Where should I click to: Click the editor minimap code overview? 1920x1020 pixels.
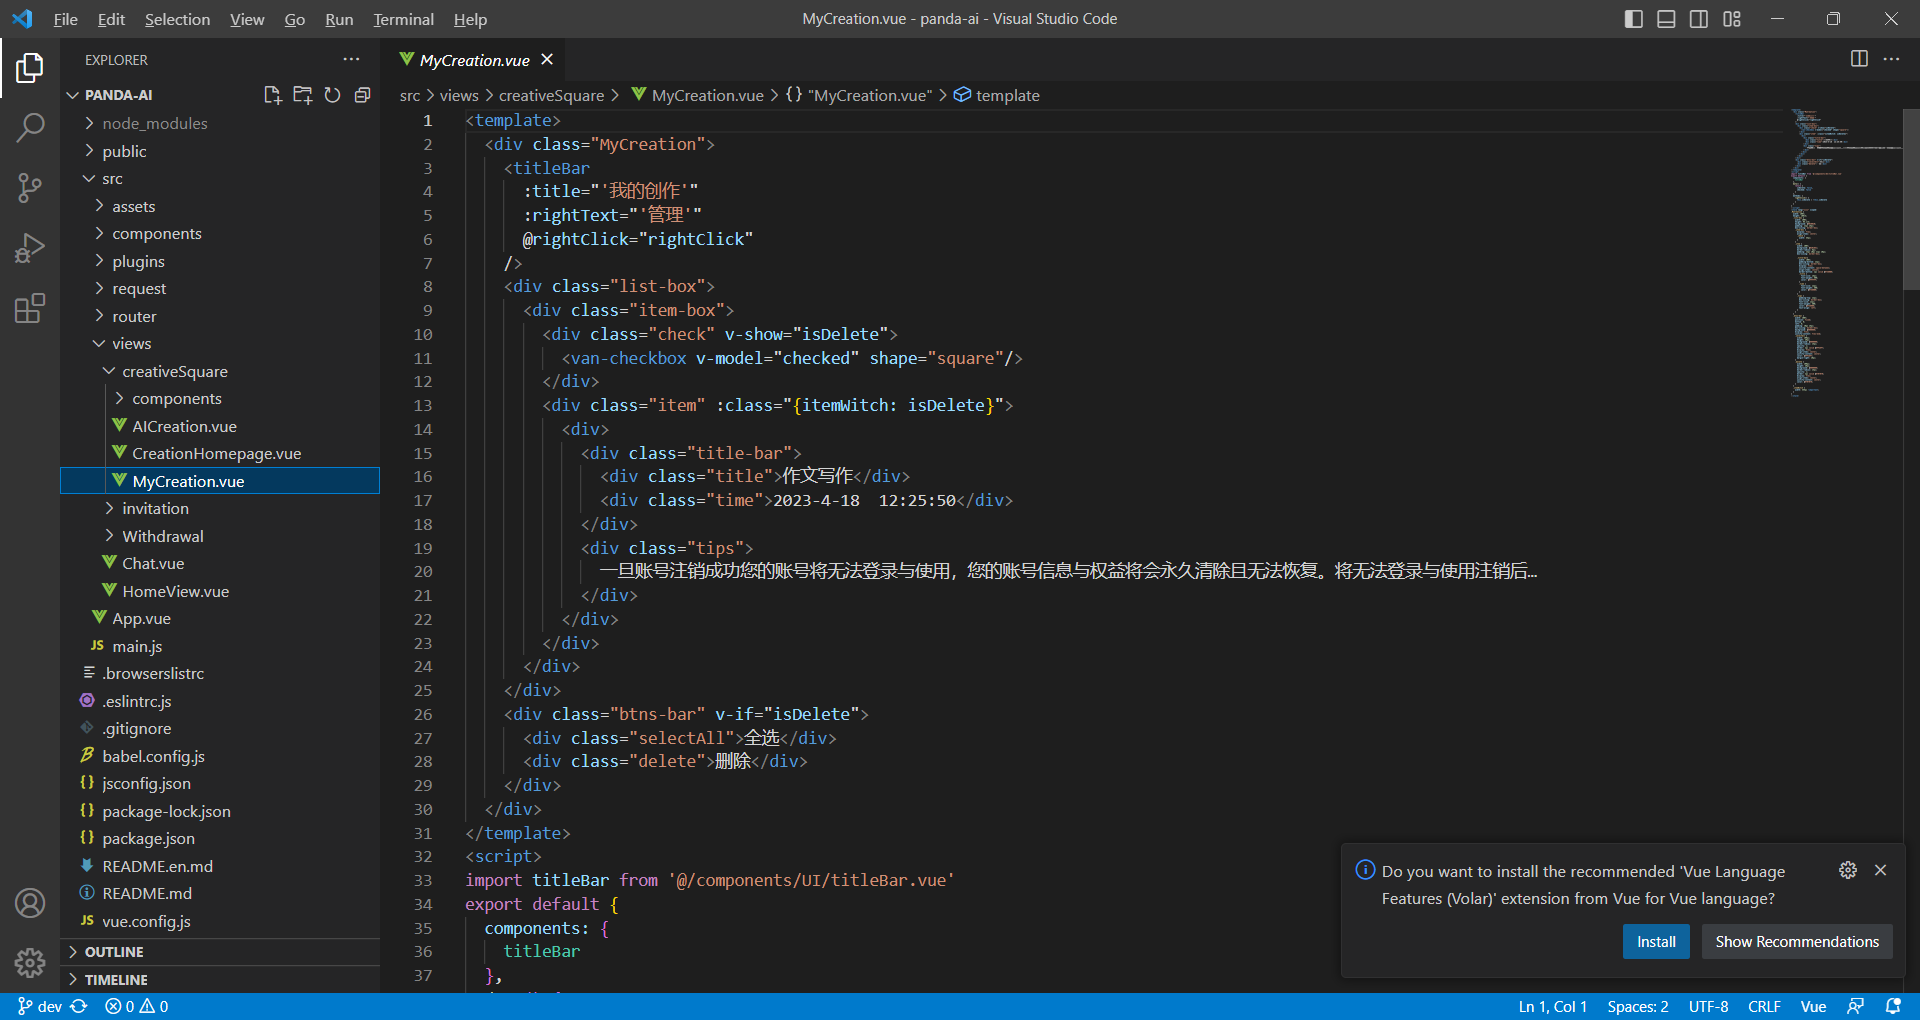pos(1845,253)
